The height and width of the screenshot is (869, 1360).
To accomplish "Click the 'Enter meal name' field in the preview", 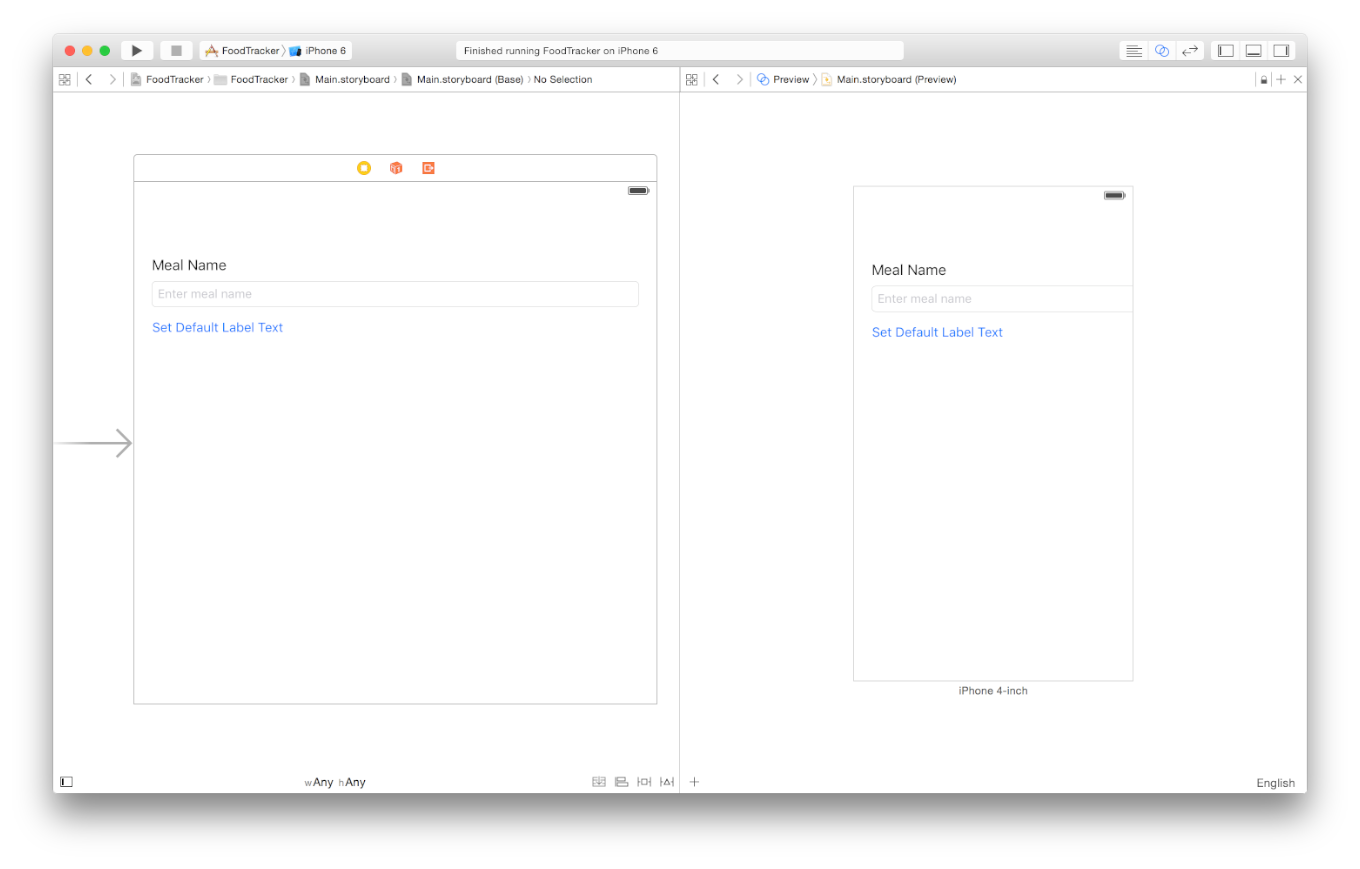I will click(x=1002, y=299).
